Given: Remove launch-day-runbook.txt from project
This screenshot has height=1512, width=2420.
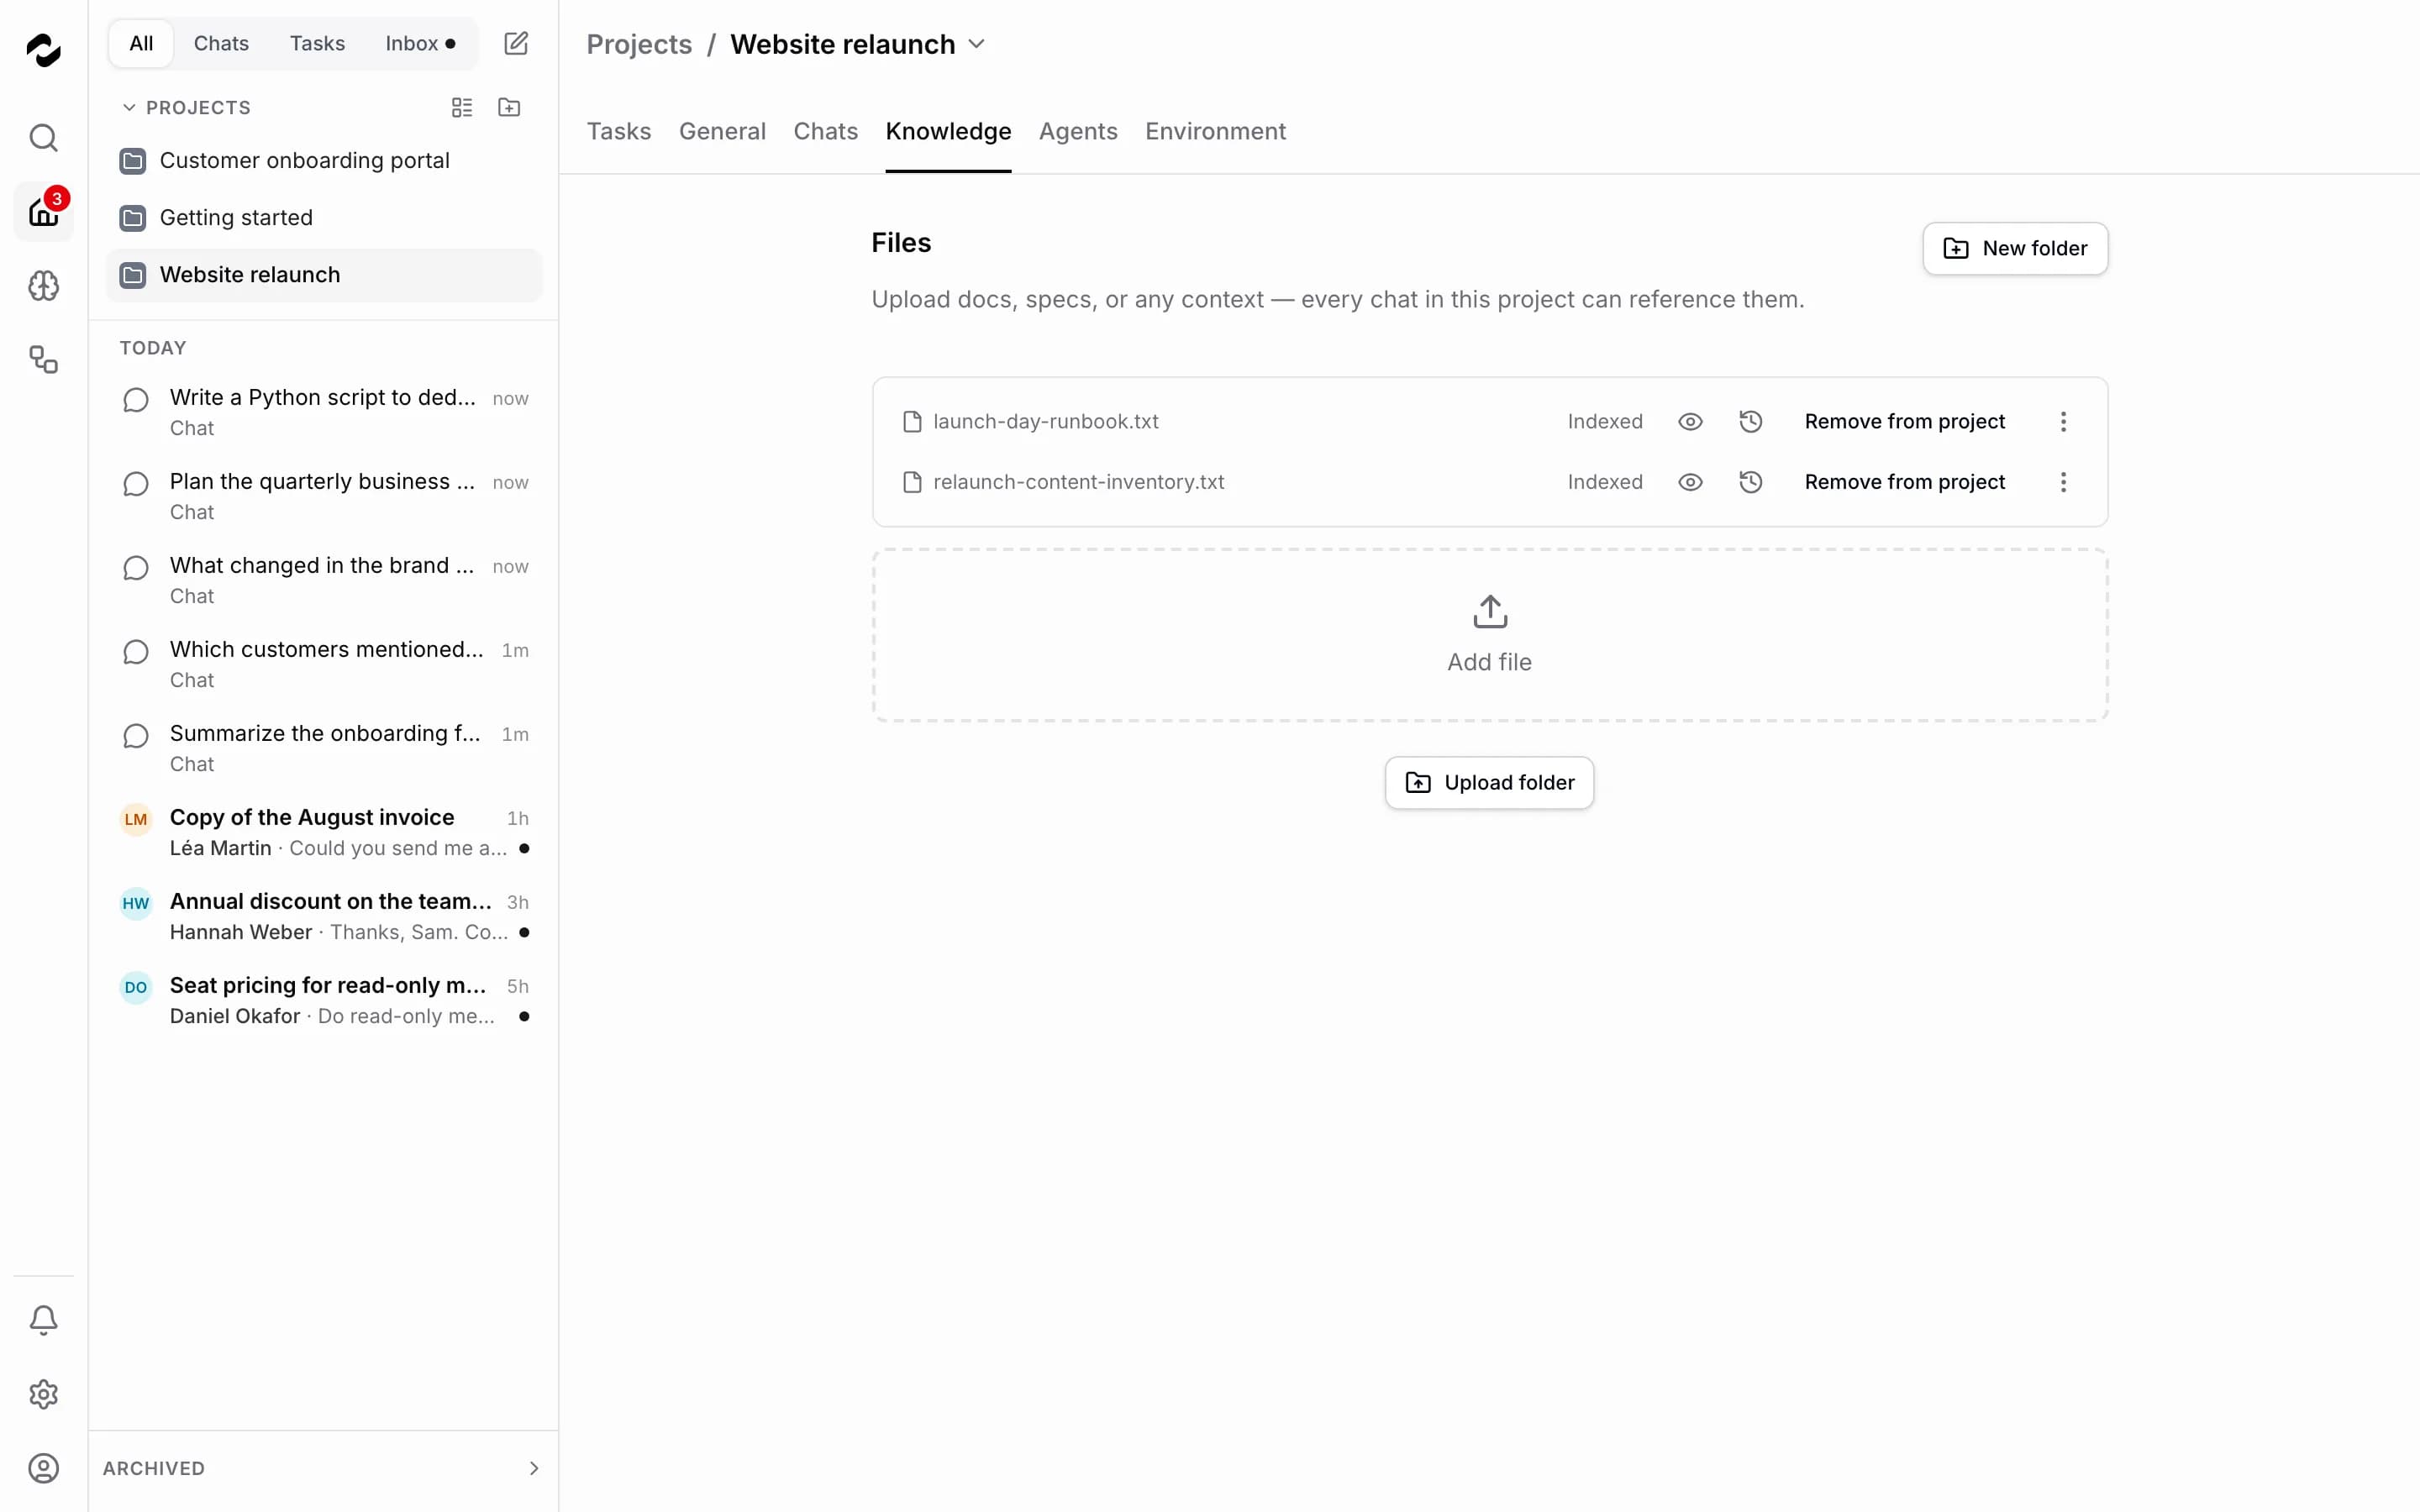Looking at the screenshot, I should click(x=1904, y=421).
